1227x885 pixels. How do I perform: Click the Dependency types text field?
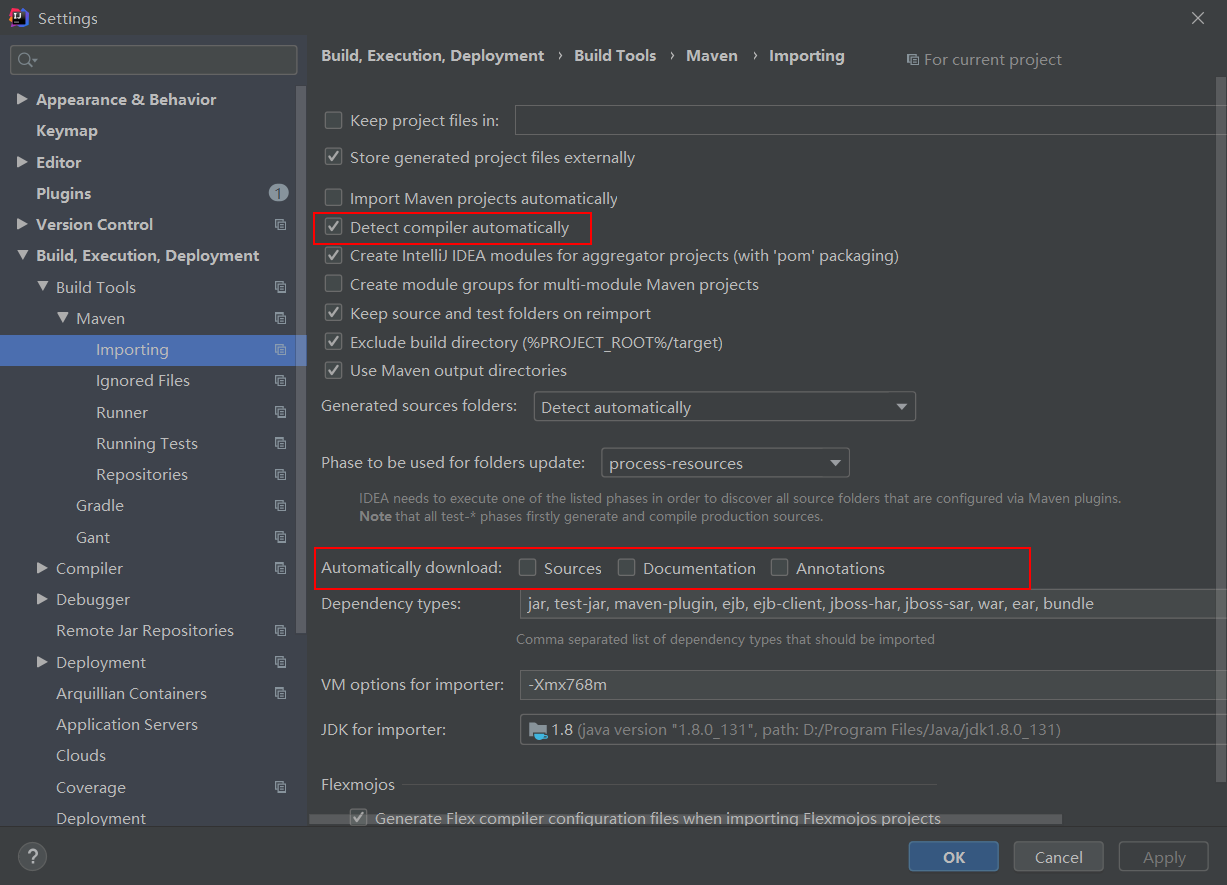(872, 604)
